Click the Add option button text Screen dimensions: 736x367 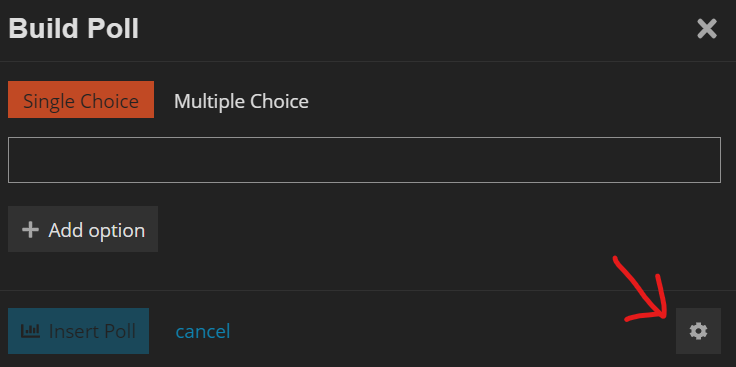[x=97, y=230]
